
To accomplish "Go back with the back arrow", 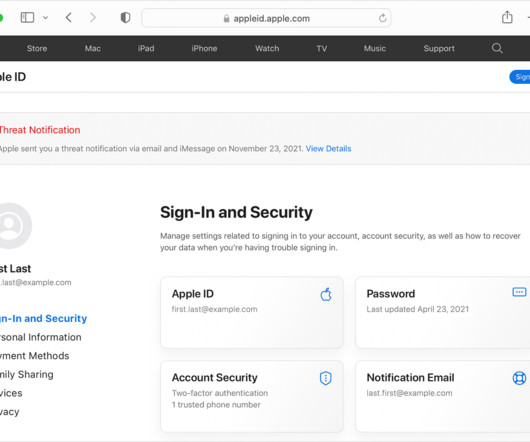I will click(69, 18).
